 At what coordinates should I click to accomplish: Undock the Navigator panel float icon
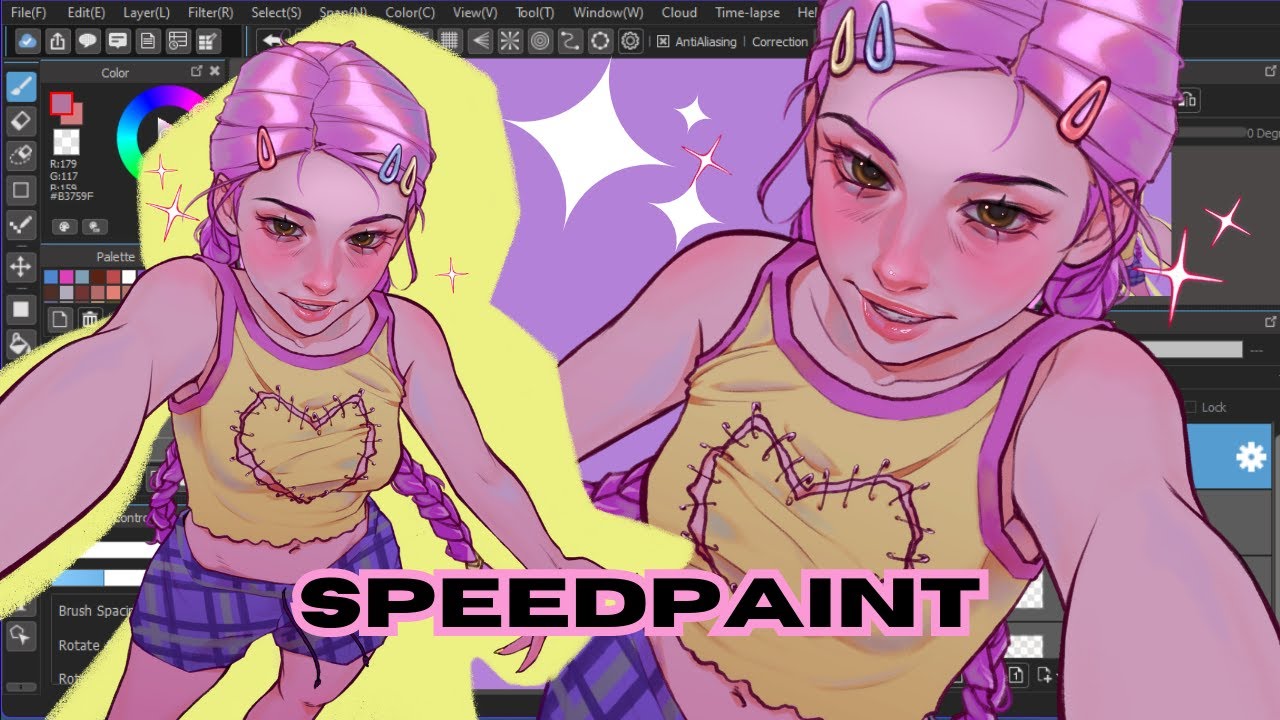(1270, 72)
